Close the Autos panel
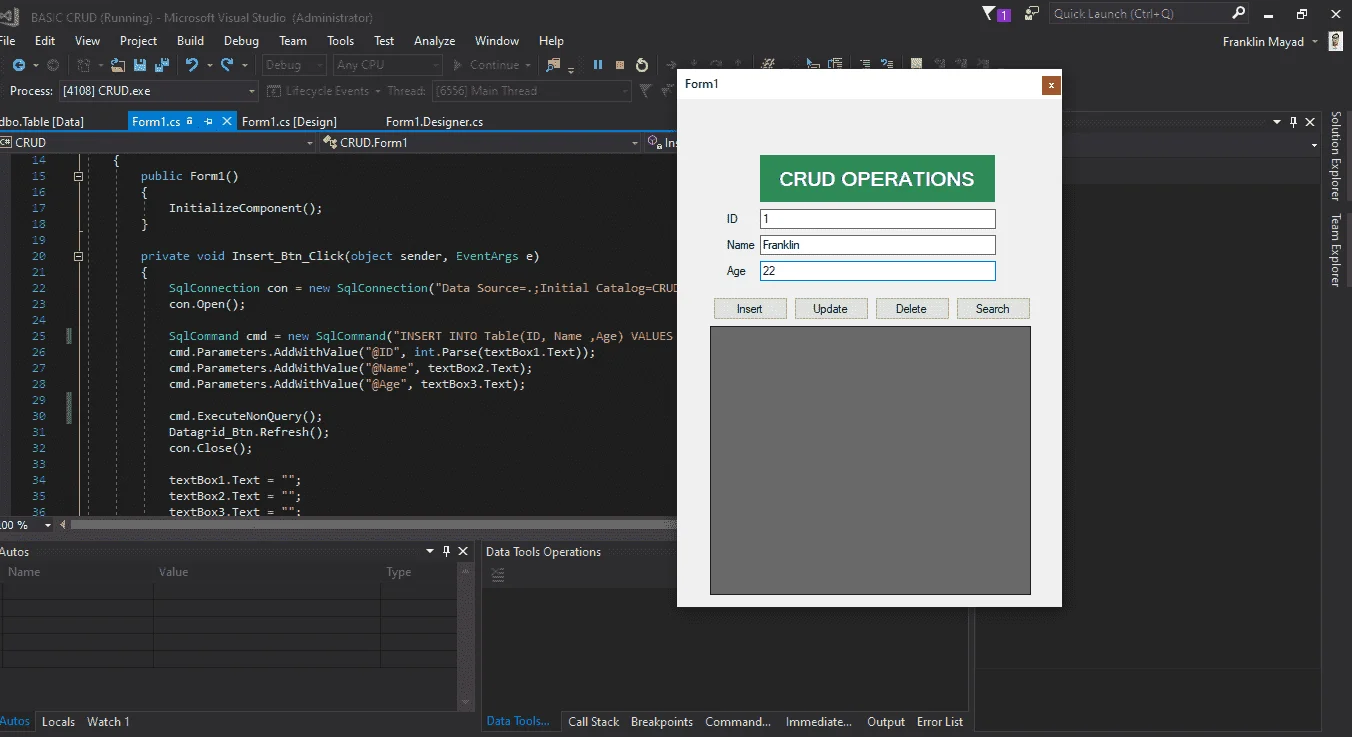Image resolution: width=1352 pixels, height=737 pixels. coord(463,551)
